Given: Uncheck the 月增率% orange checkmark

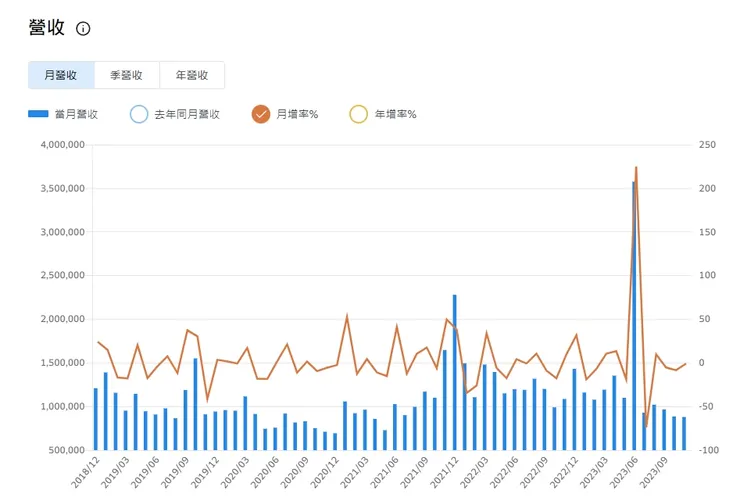Looking at the screenshot, I should pos(261,115).
